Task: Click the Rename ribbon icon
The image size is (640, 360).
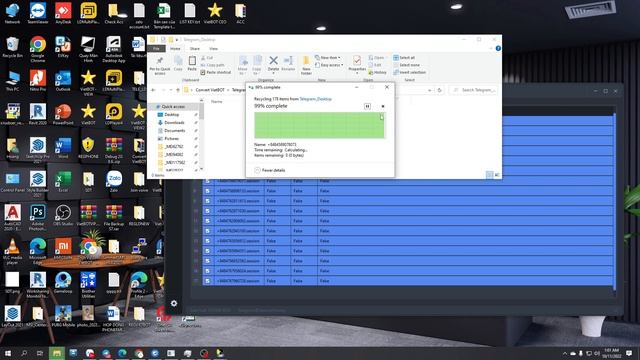Action: point(288,64)
